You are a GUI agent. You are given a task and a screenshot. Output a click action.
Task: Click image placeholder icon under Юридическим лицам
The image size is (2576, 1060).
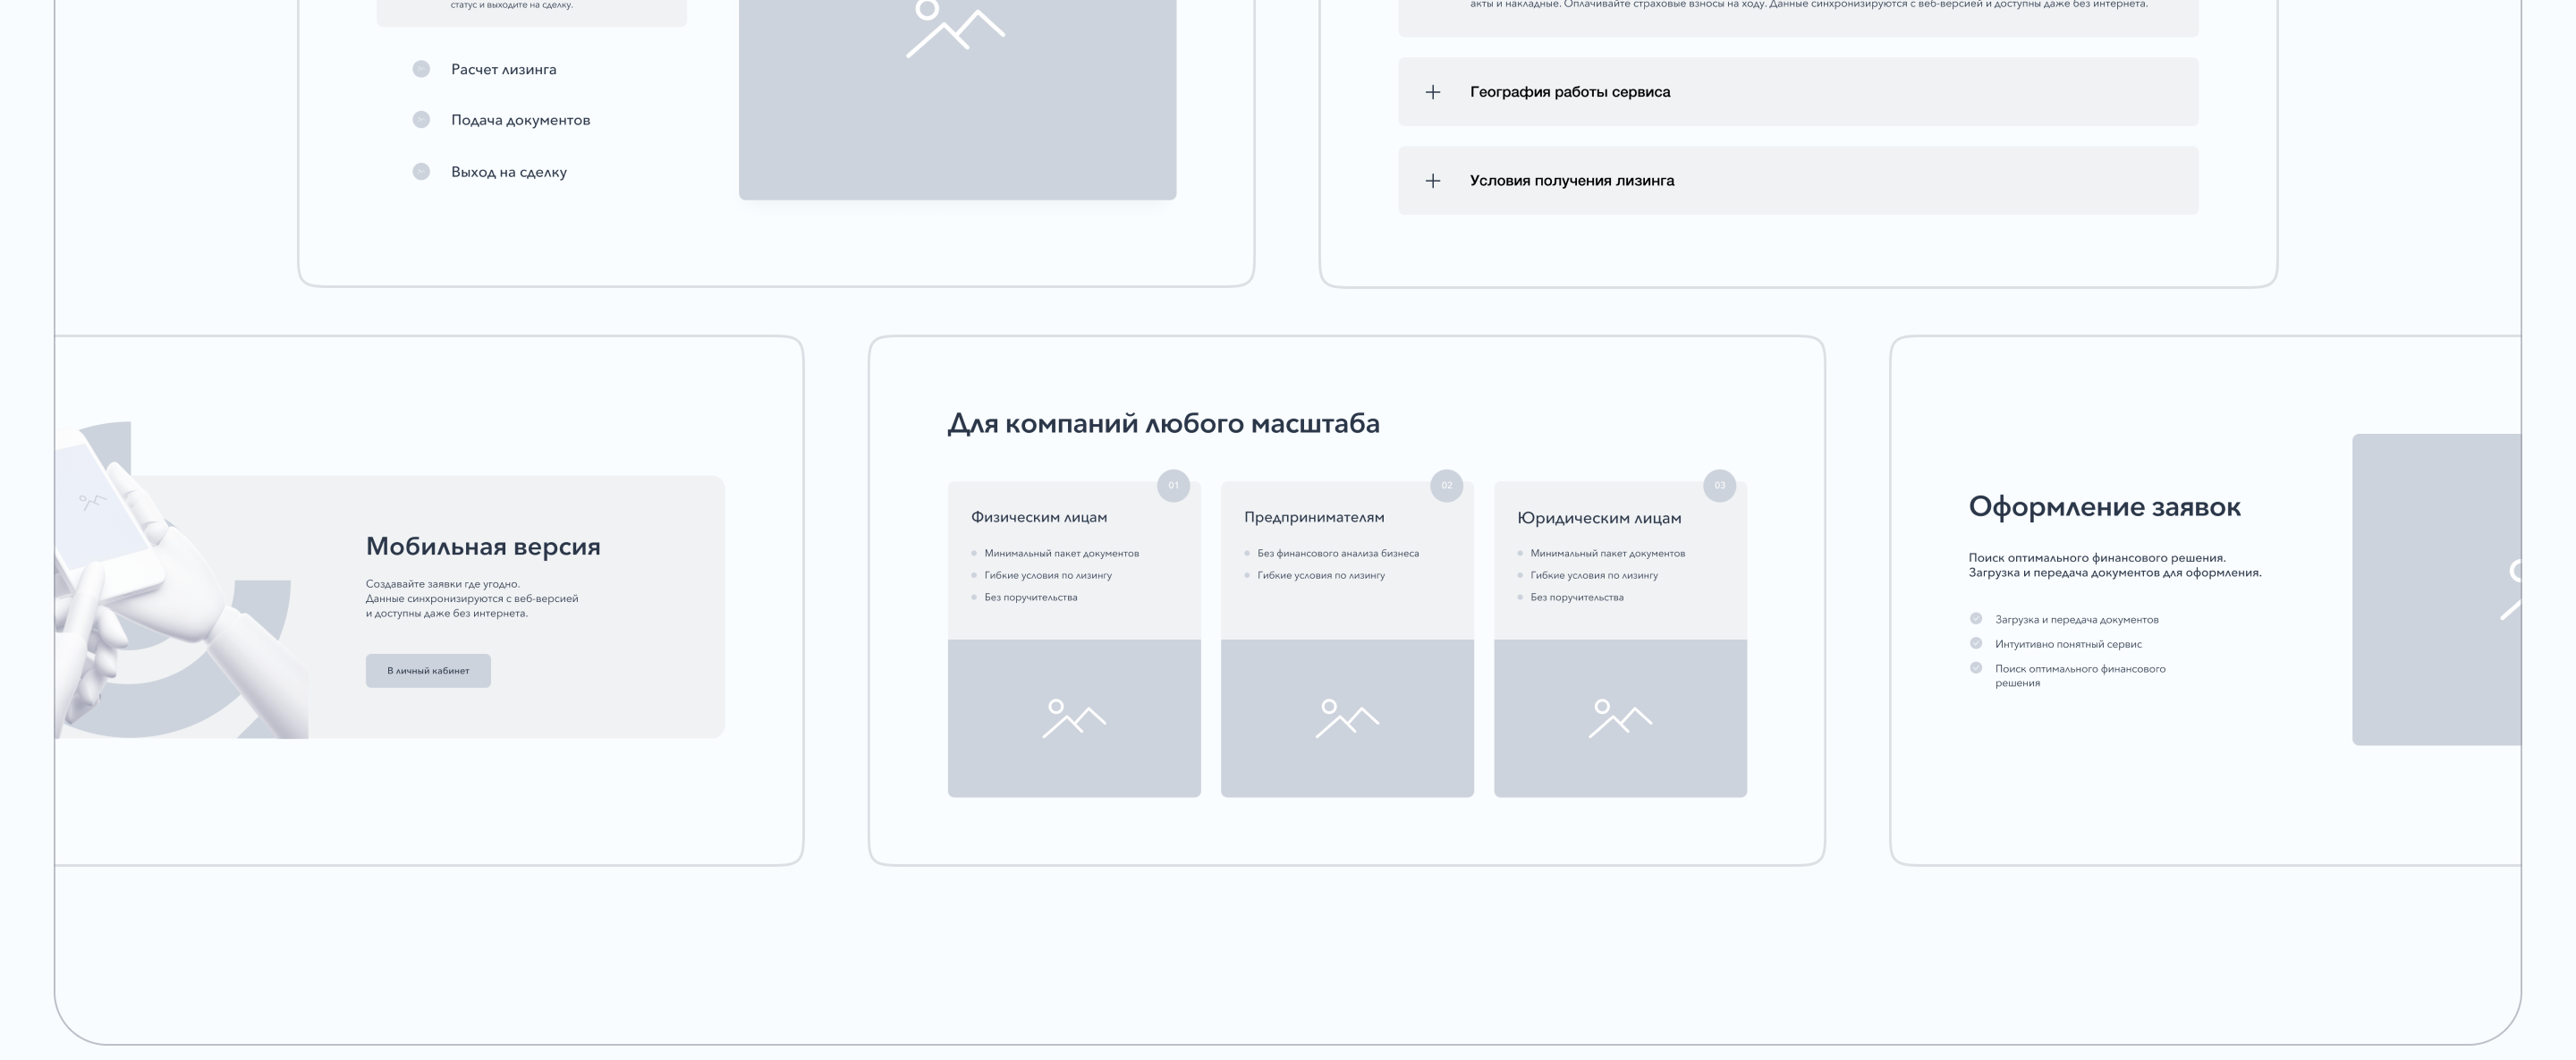pos(1620,718)
